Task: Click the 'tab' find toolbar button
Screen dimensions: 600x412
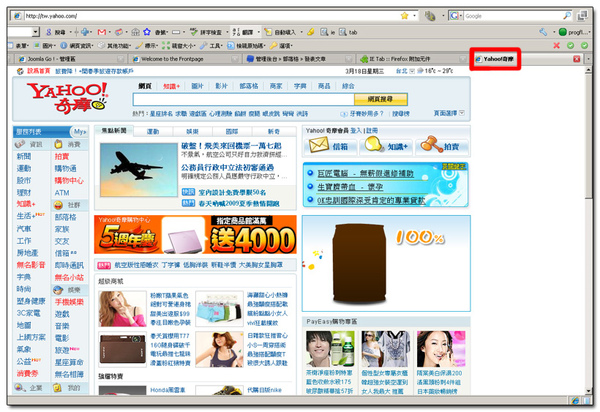Action: [349, 32]
